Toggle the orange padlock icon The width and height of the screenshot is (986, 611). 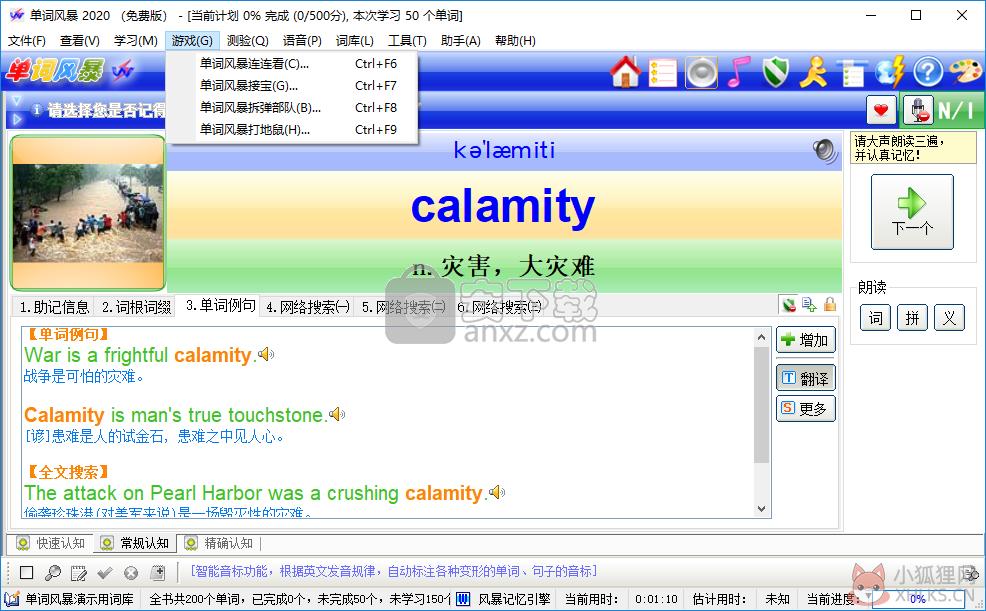[830, 304]
